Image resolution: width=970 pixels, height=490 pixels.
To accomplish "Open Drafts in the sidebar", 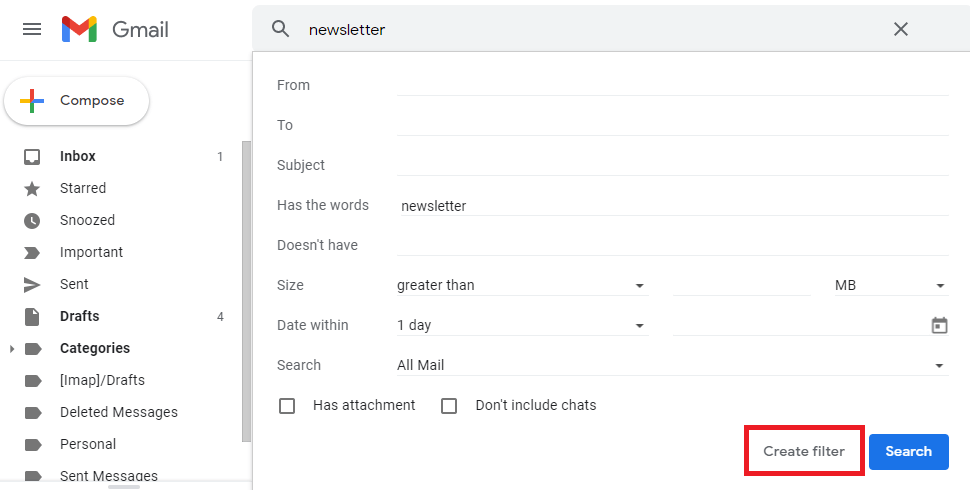I will (79, 316).
